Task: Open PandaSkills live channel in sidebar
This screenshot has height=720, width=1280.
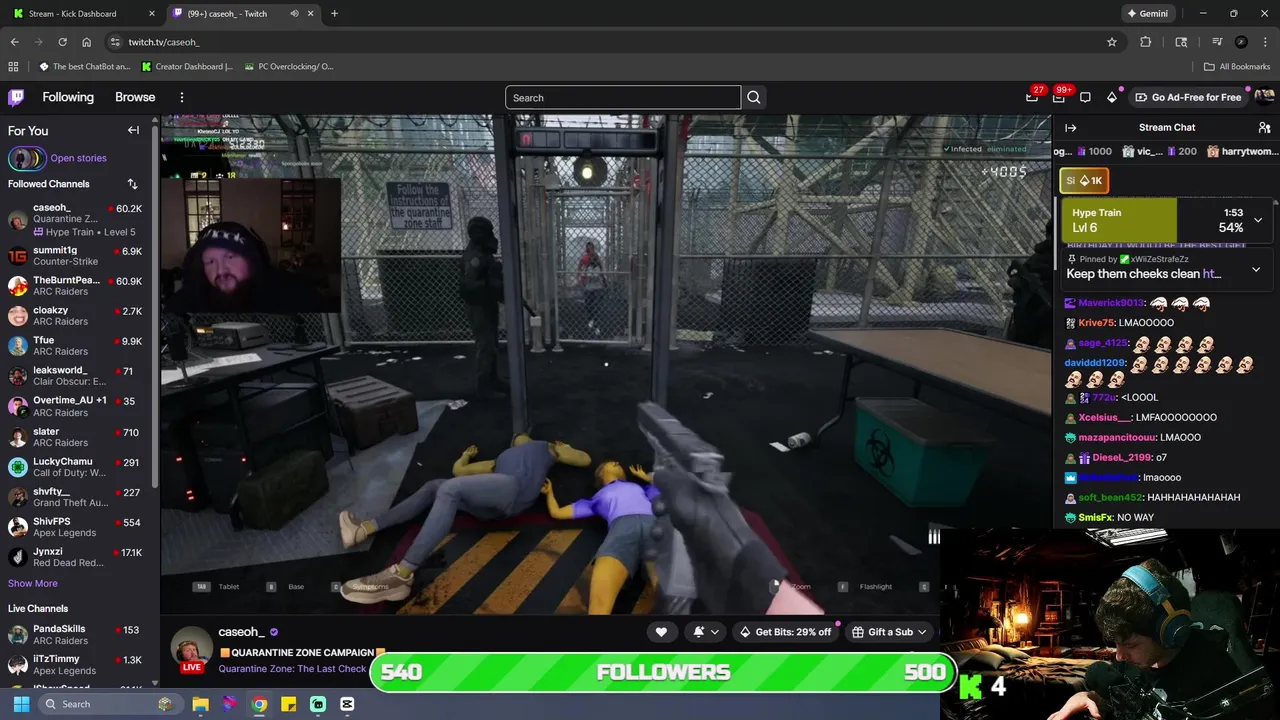Action: [x=77, y=635]
